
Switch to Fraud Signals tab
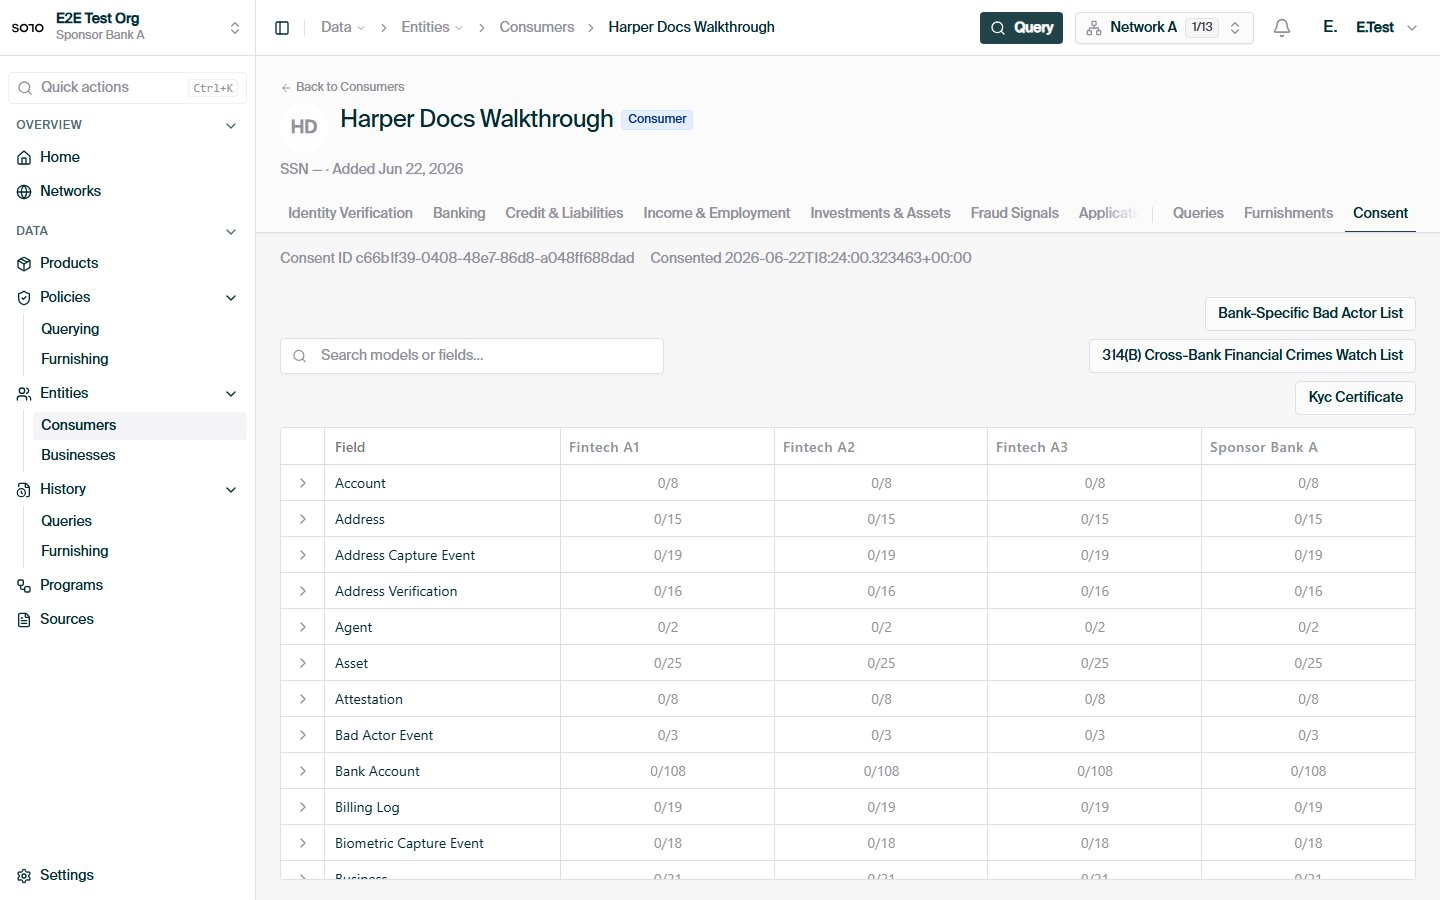click(x=1014, y=213)
